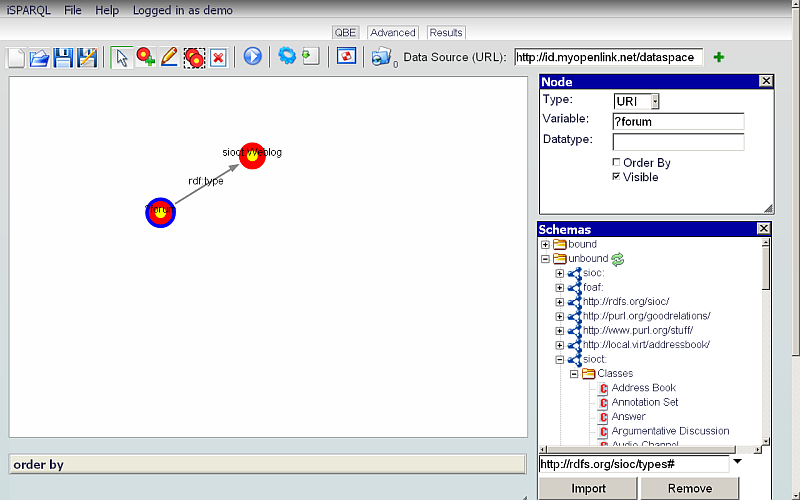Click the schema URL input field

click(x=634, y=464)
